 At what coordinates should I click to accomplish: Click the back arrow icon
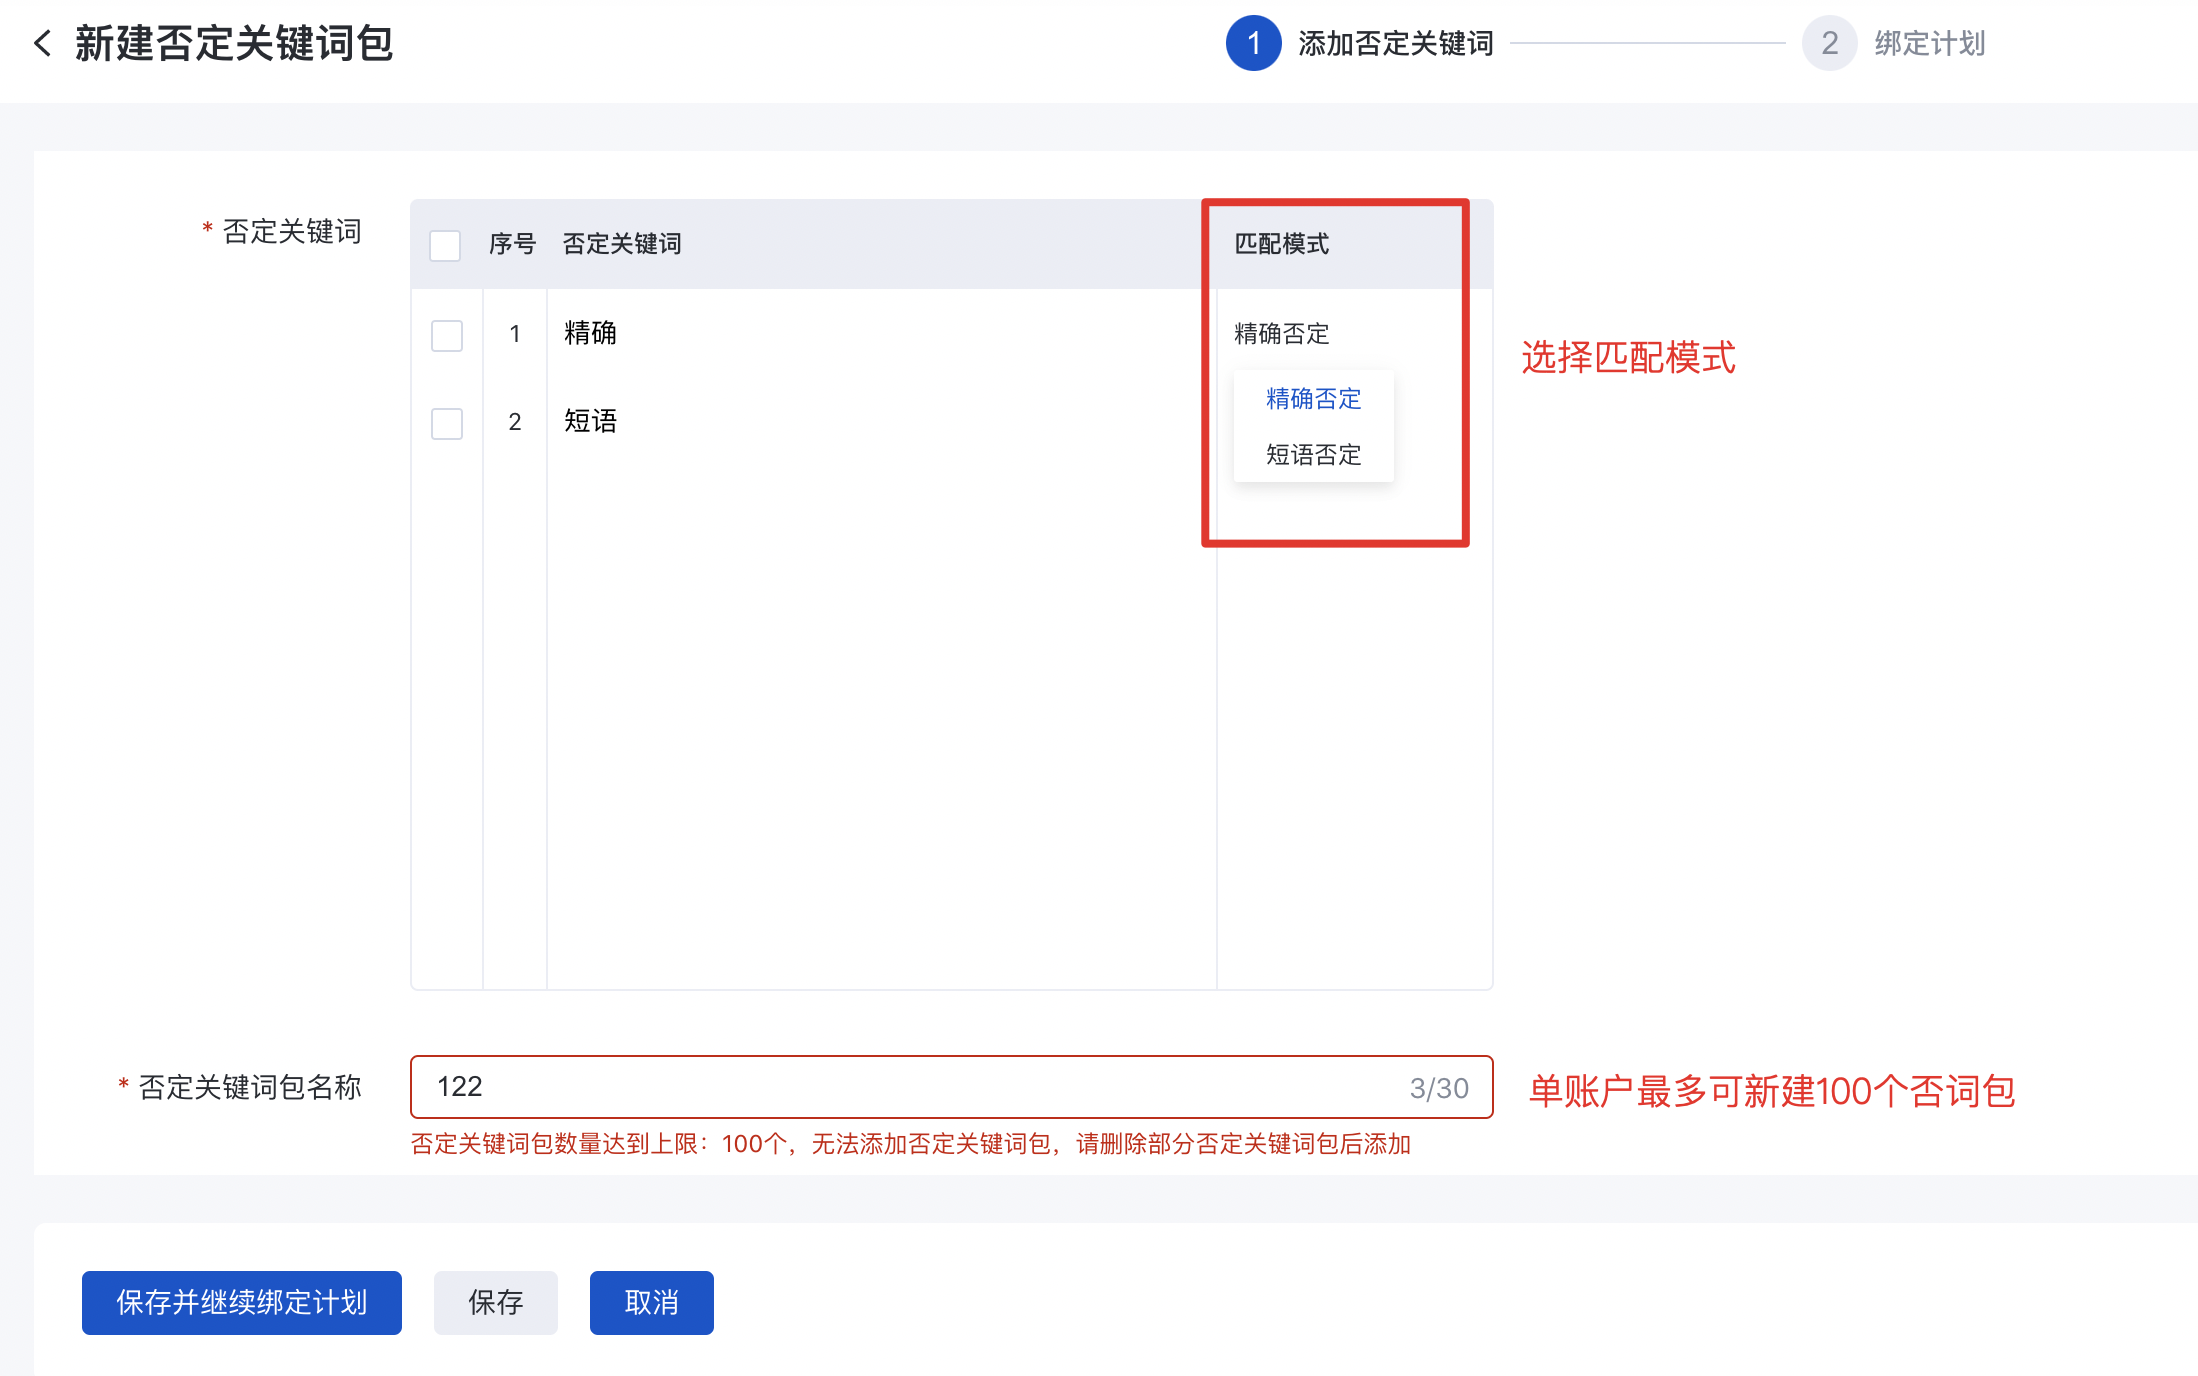click(x=42, y=43)
